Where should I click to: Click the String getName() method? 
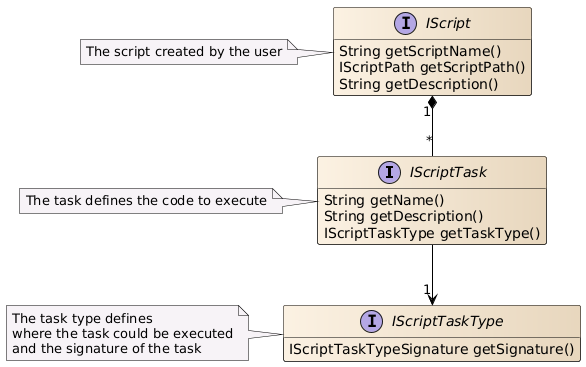[384, 200]
